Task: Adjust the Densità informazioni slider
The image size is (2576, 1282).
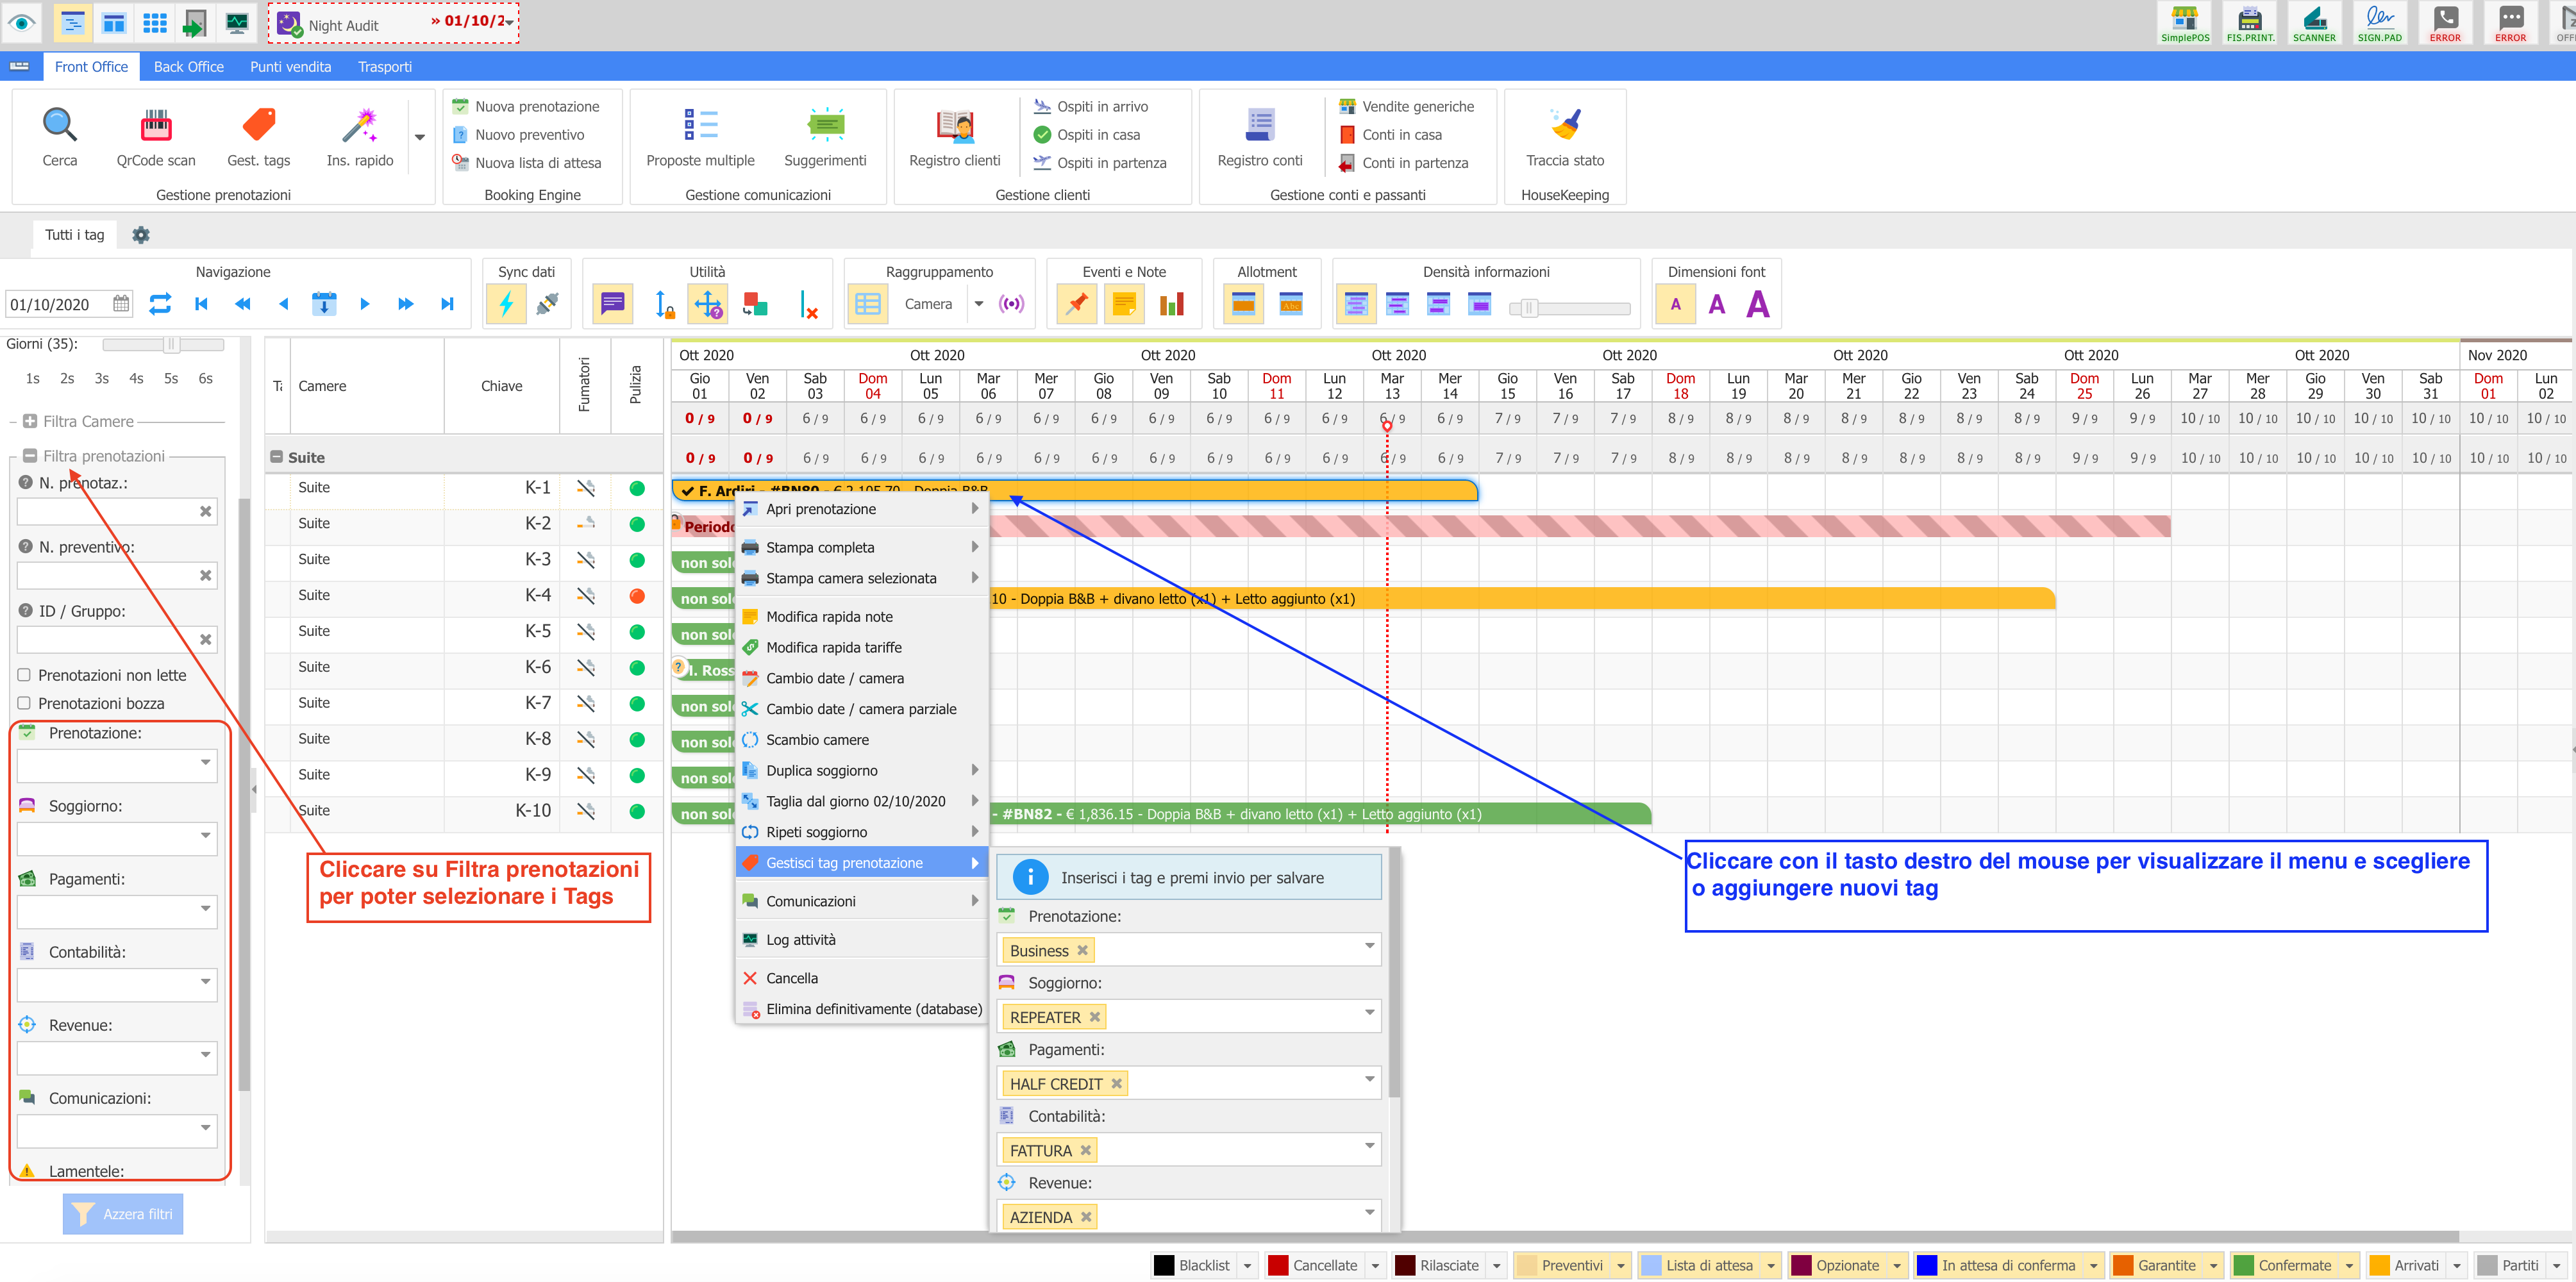Action: coord(1528,308)
